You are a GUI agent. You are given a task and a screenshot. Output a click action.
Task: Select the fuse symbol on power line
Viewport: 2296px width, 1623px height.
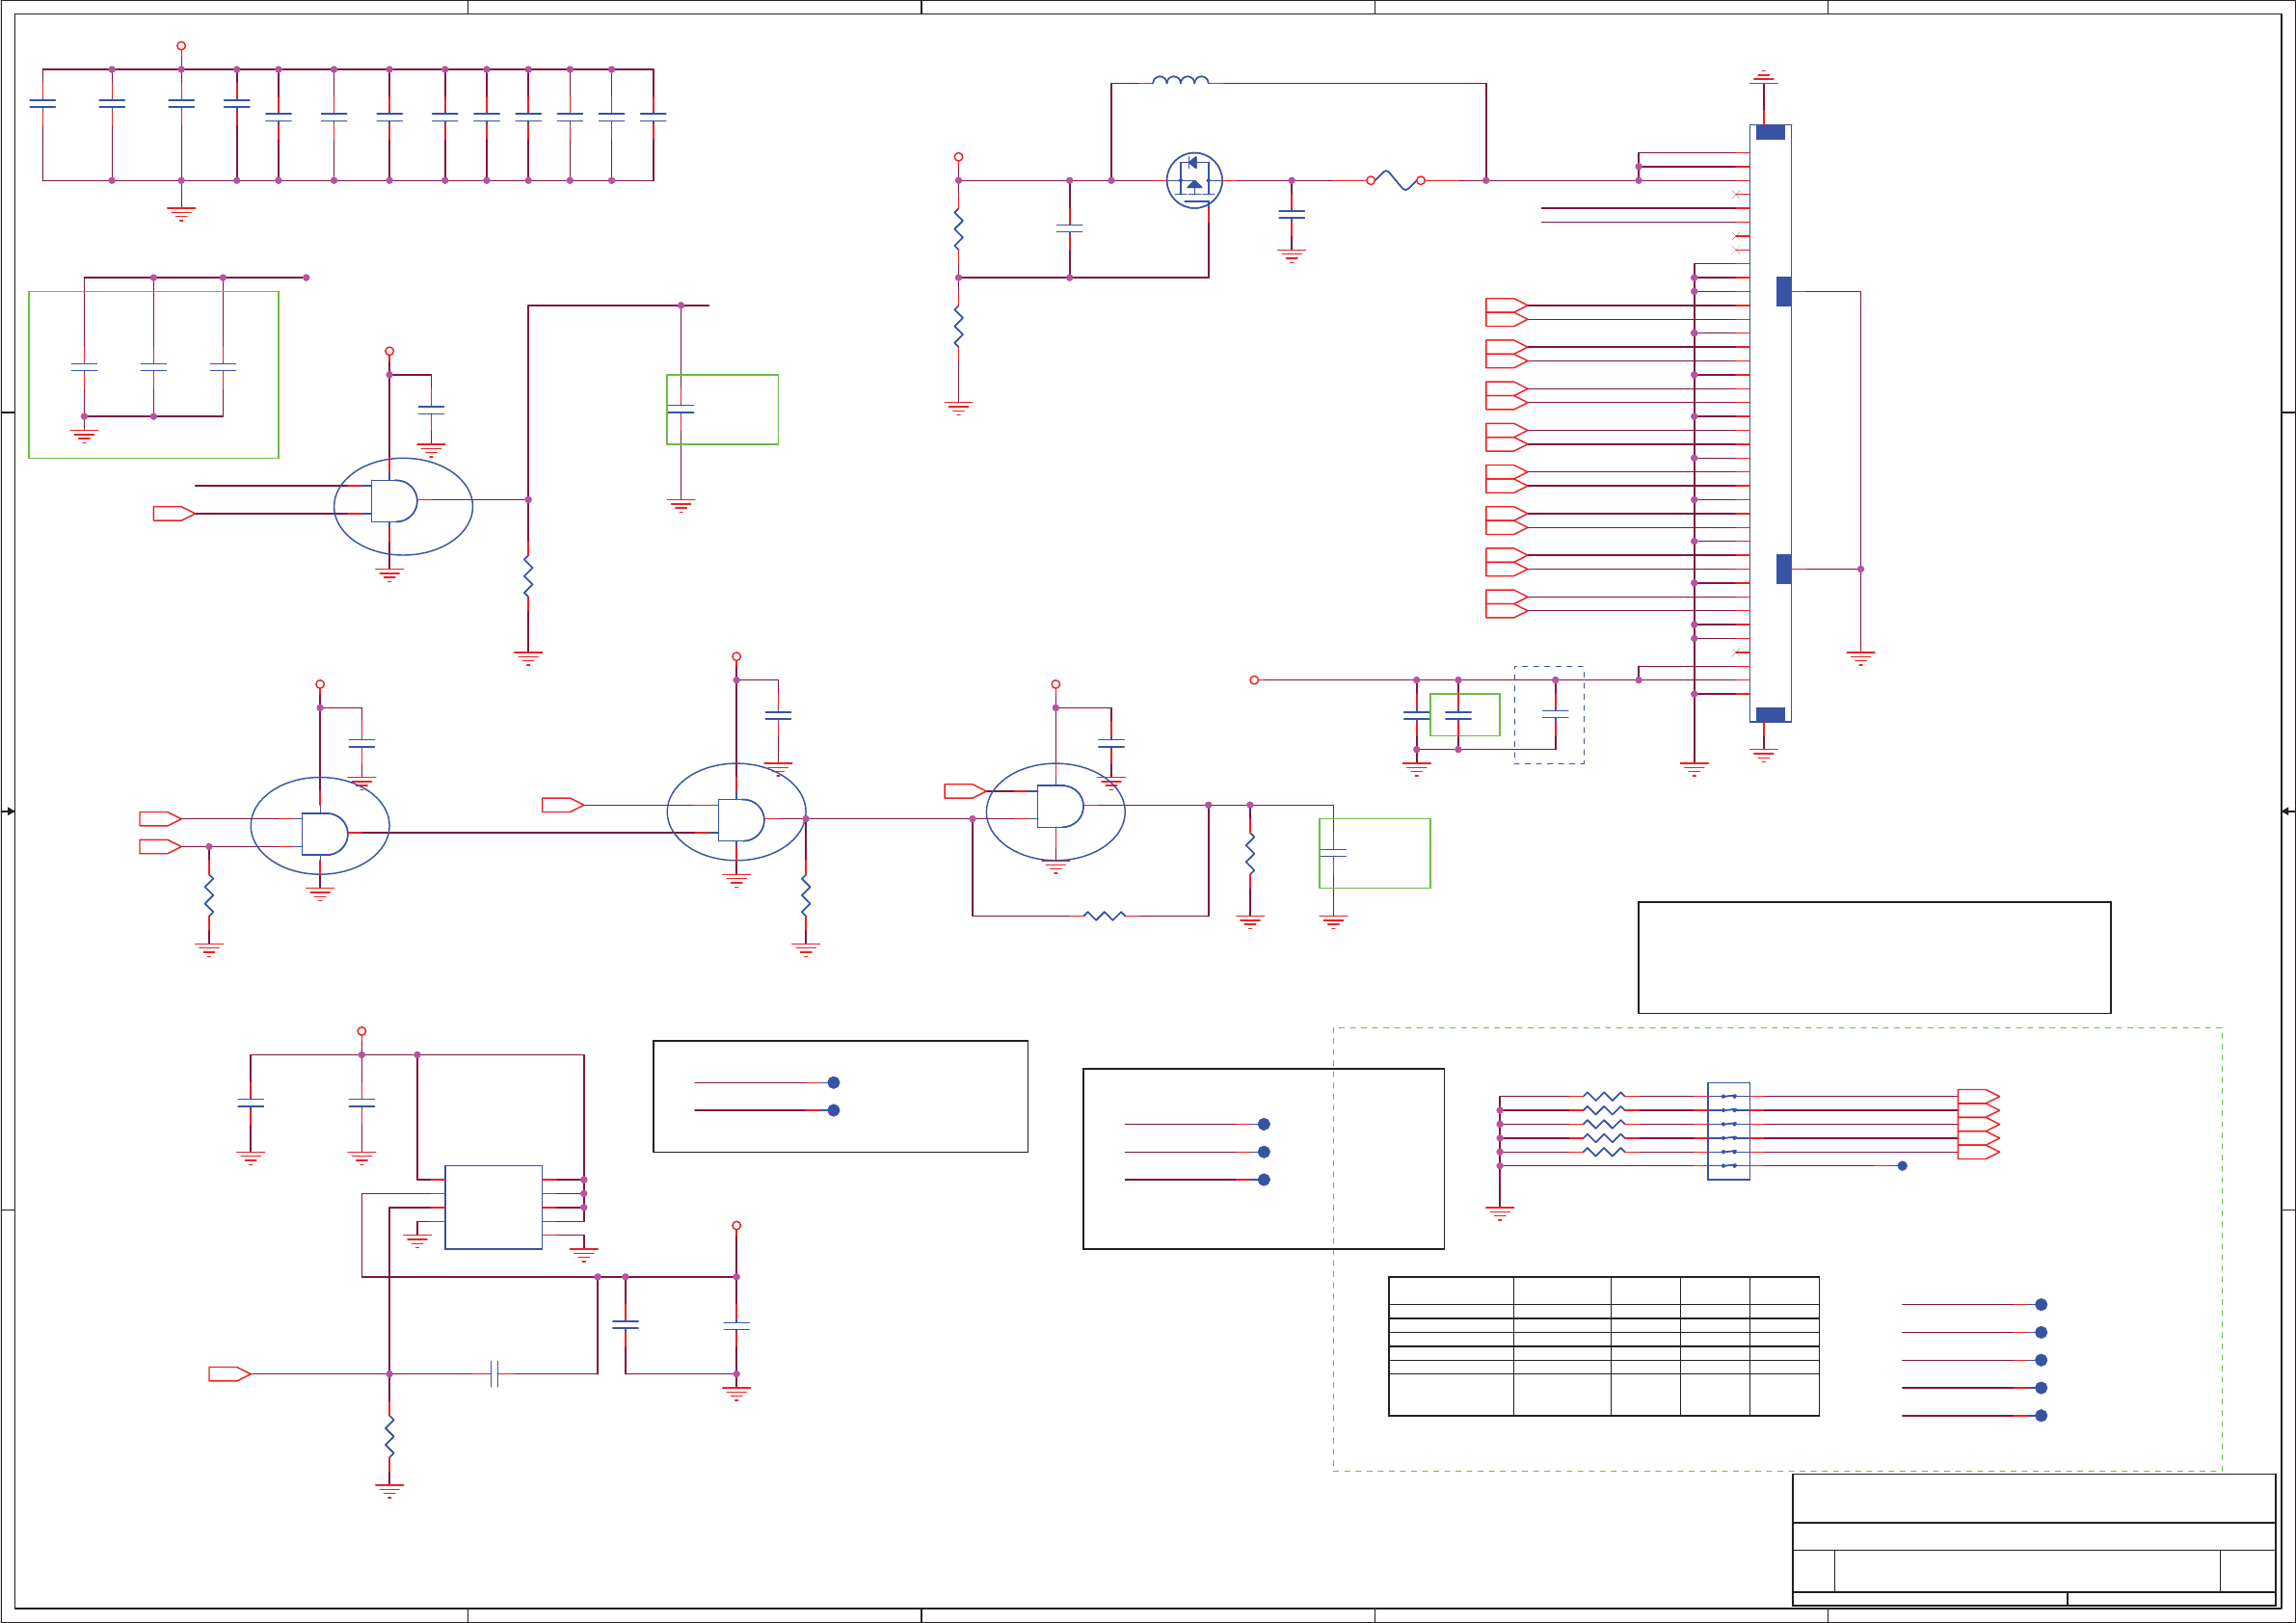[1395, 180]
